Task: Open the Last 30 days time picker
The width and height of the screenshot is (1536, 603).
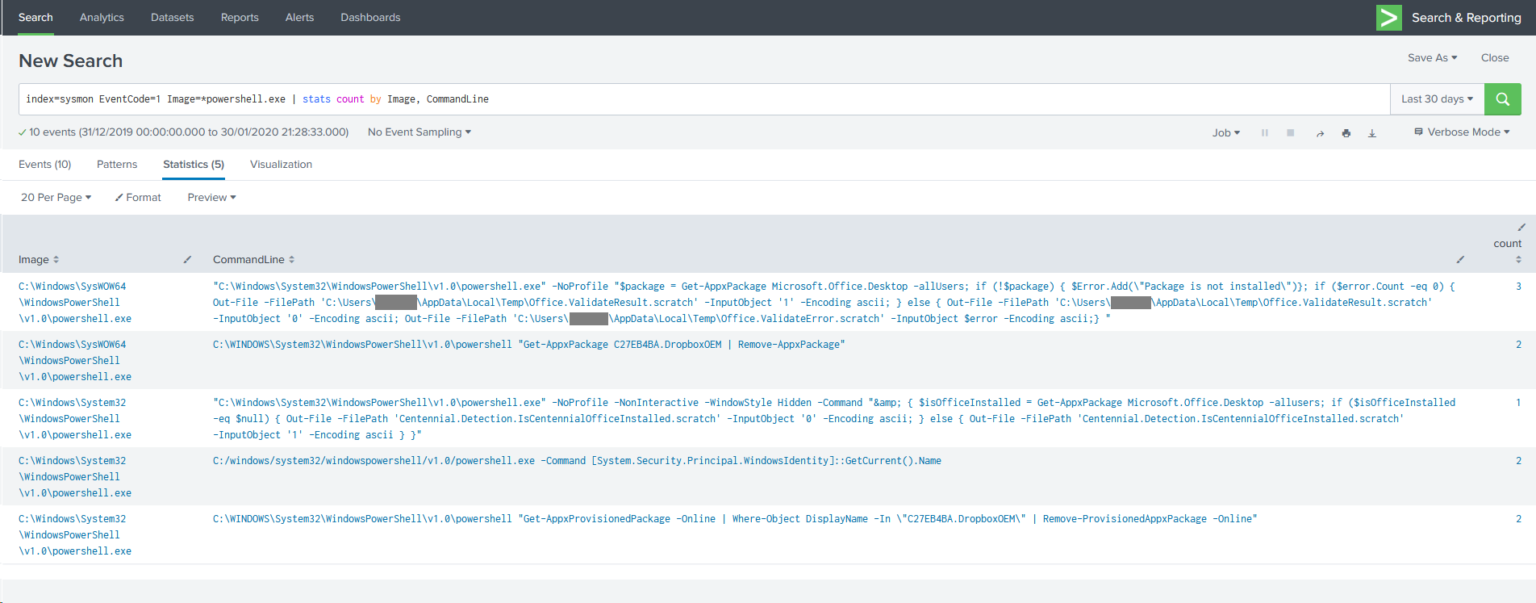Action: click(1436, 99)
